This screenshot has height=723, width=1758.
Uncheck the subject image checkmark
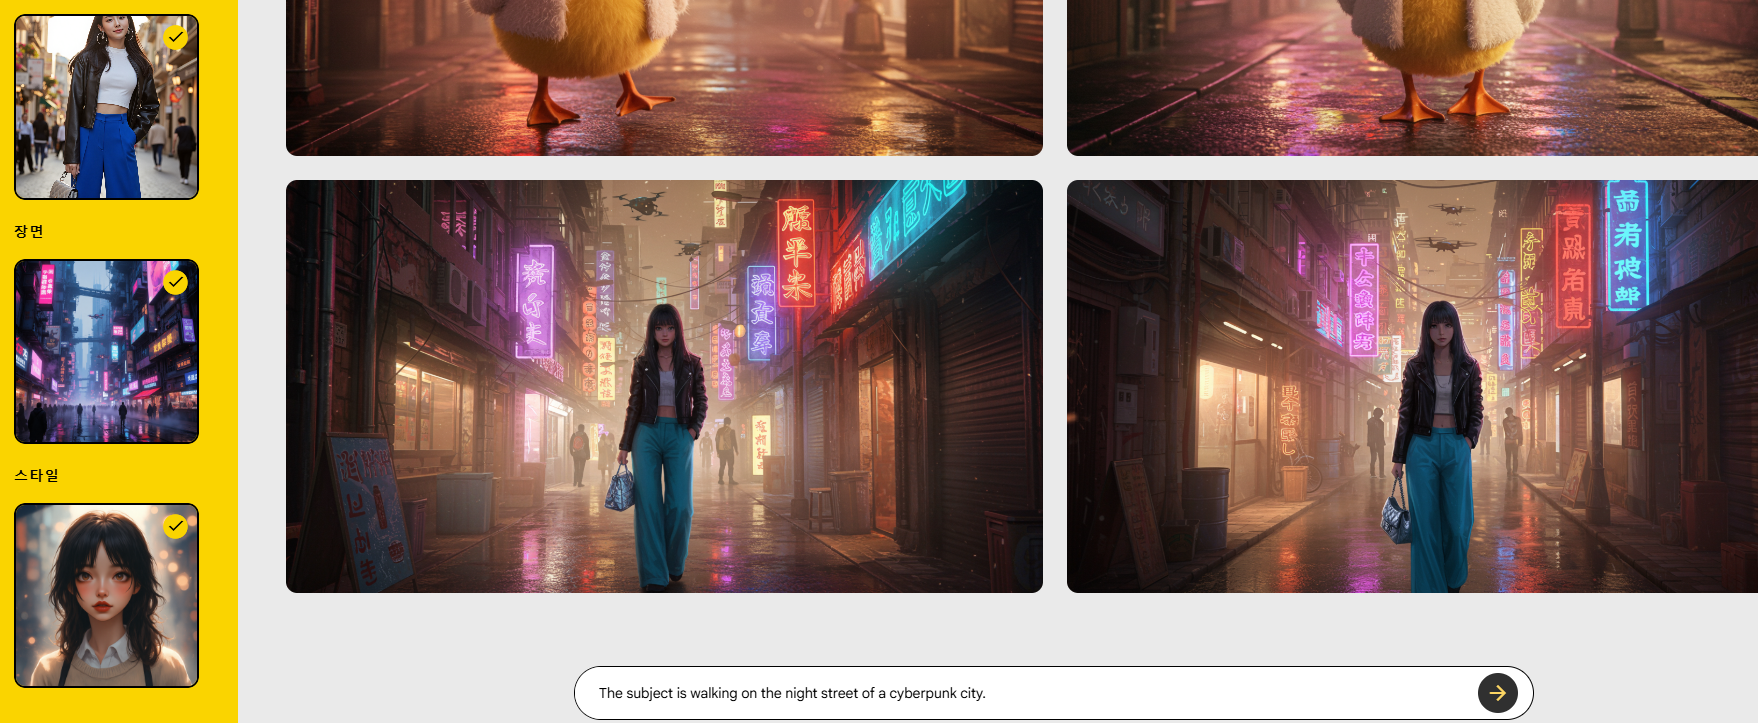176,37
